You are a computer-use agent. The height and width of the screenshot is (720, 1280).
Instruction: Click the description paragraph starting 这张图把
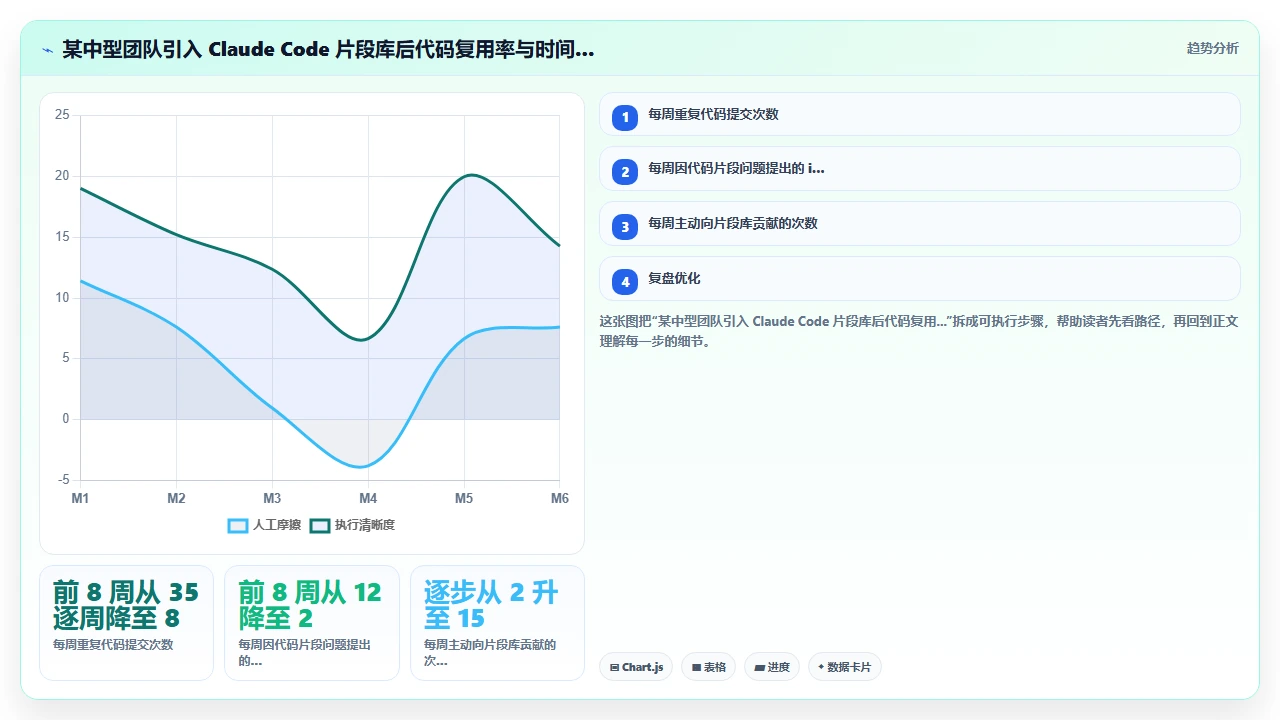(x=919, y=331)
